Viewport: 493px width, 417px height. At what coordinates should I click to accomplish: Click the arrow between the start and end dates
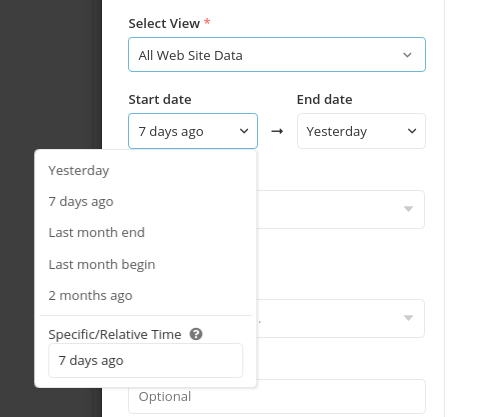pyautogui.click(x=277, y=131)
